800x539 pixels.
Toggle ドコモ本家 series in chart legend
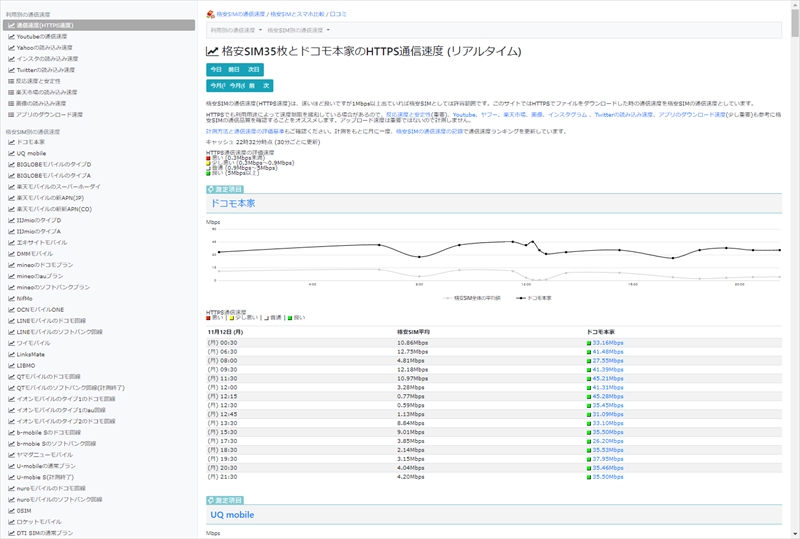tap(534, 298)
